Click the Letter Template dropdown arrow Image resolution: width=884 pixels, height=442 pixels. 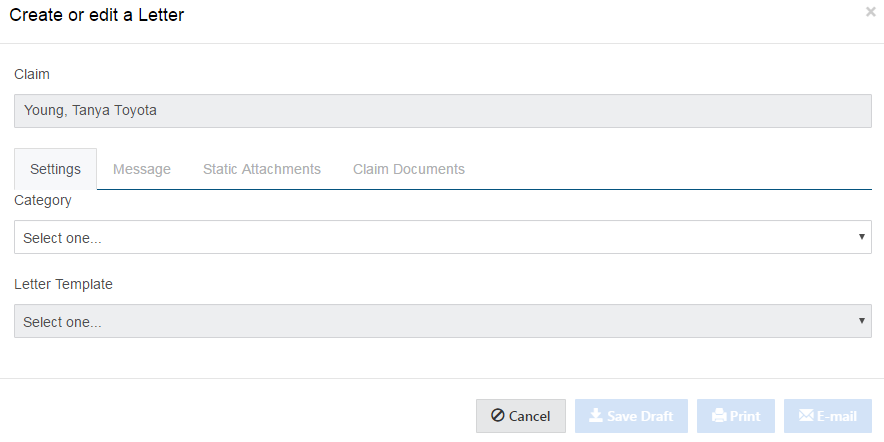[x=861, y=321]
